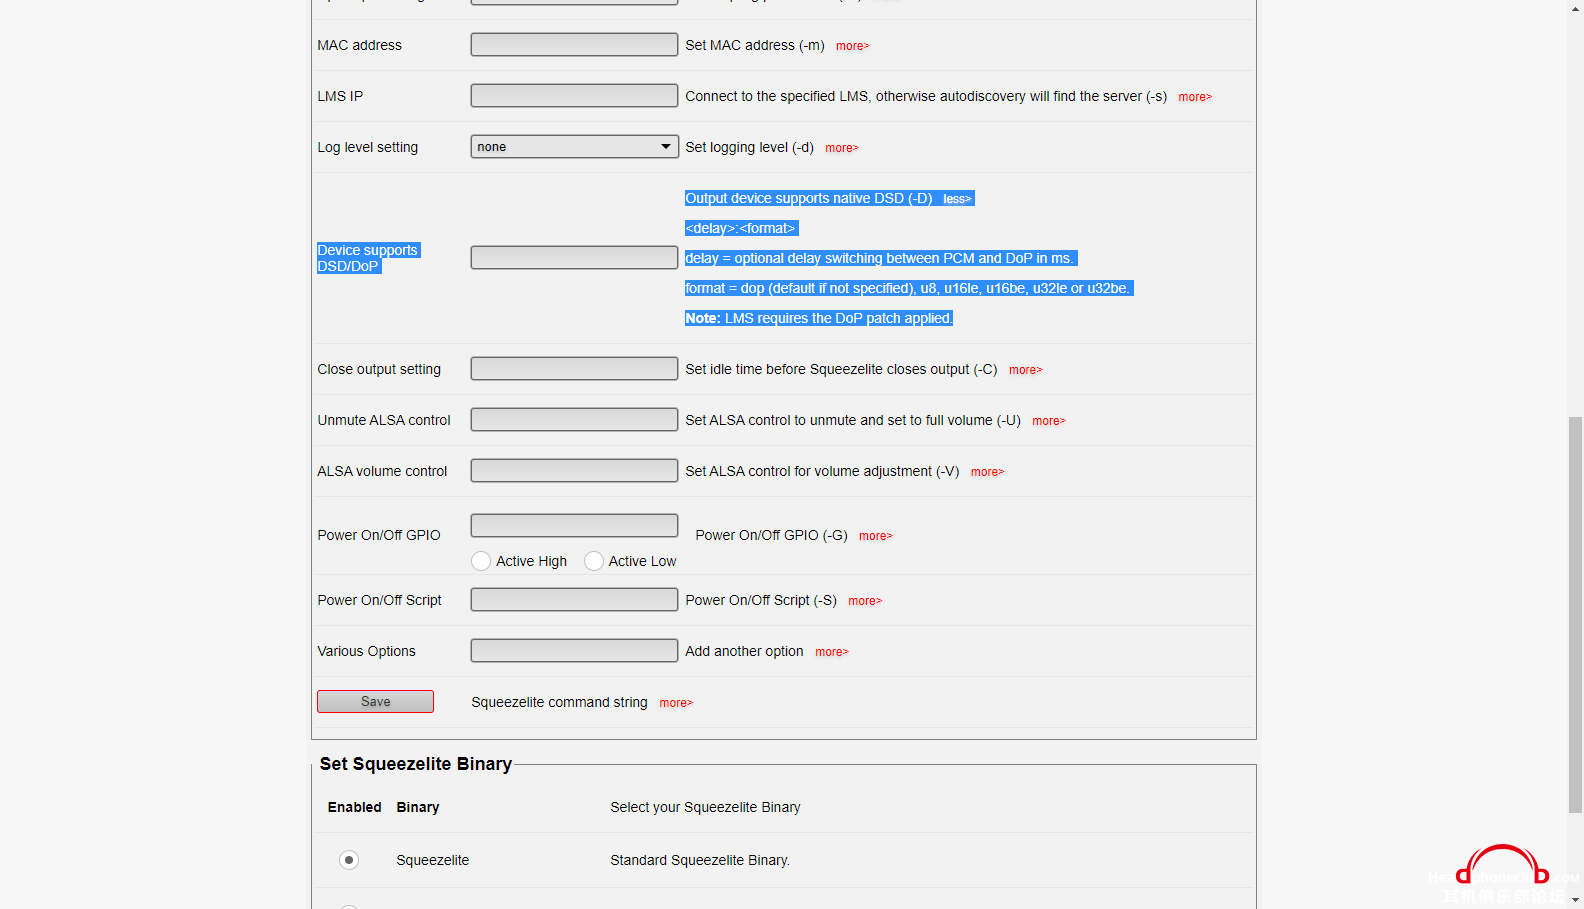Click the Save button
Viewport: 1584px width, 909px height.
(375, 702)
